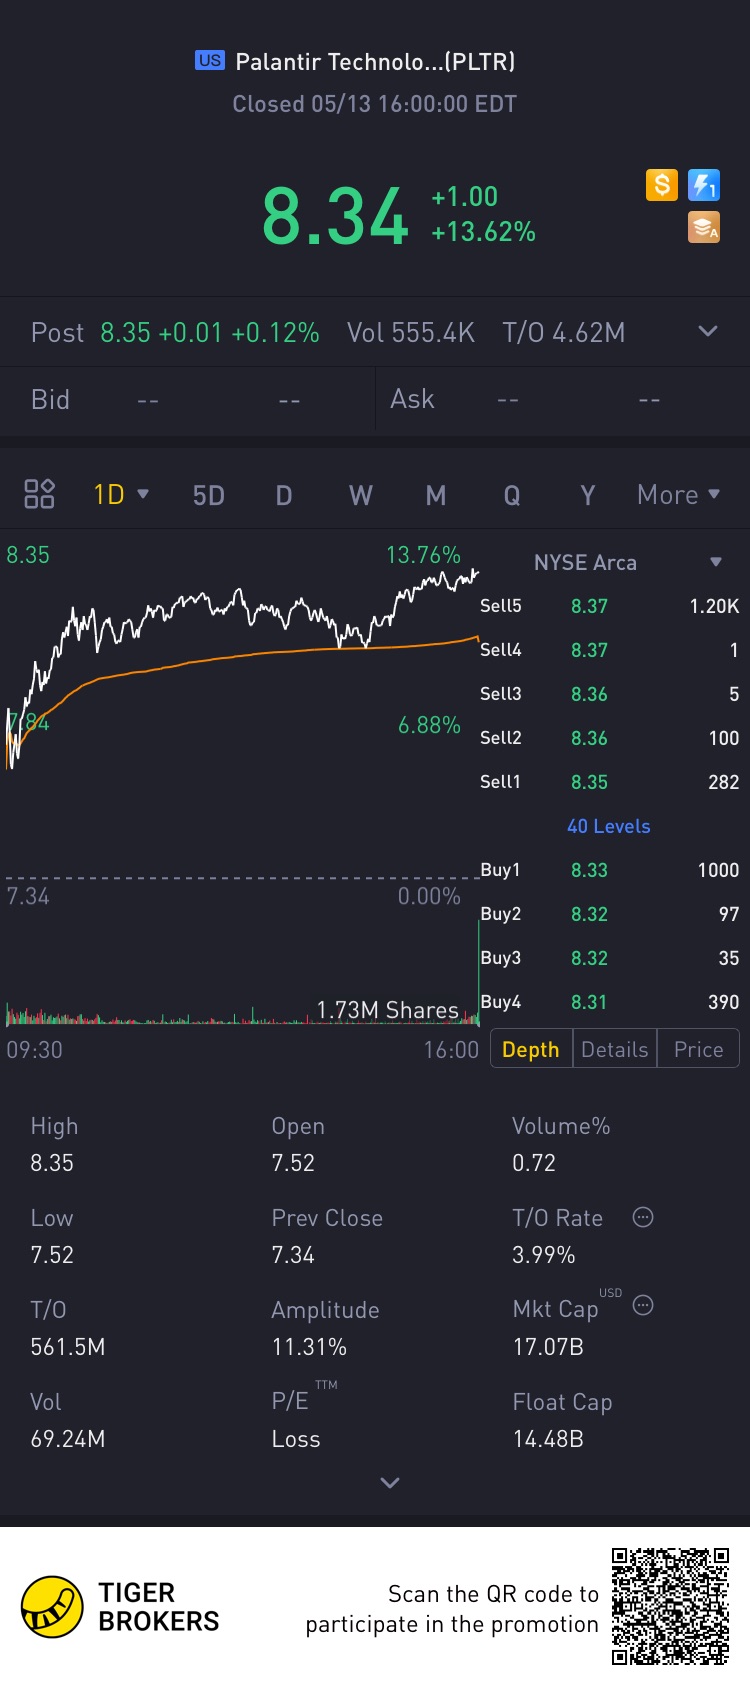Open the More timeframes dropdown
The width and height of the screenshot is (750, 1687).
(x=679, y=494)
